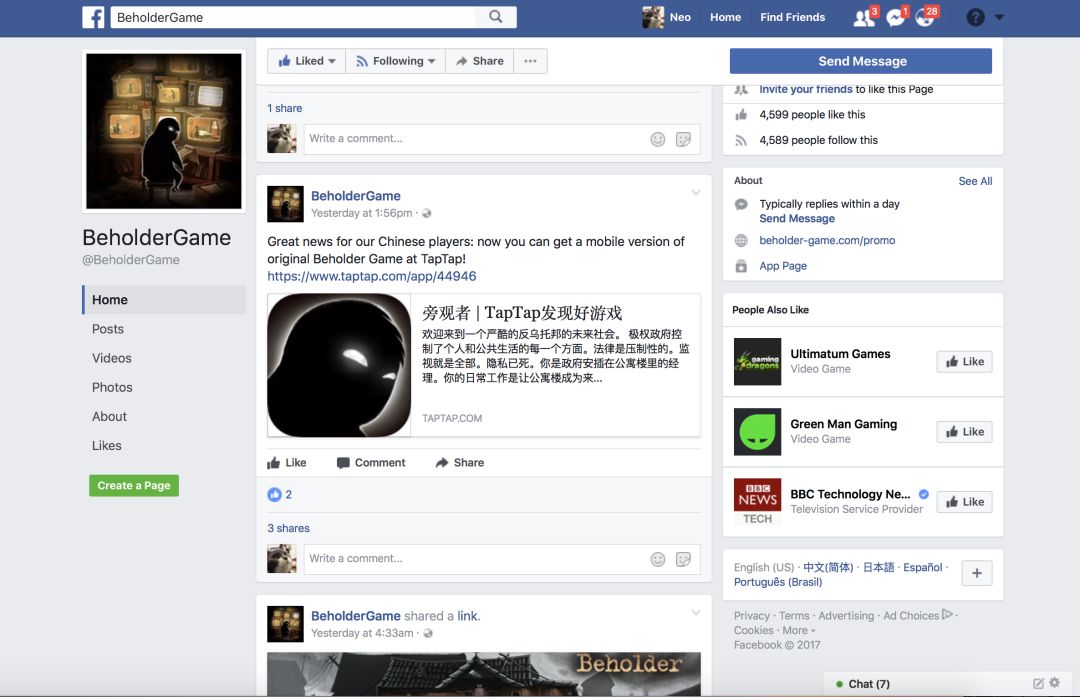Click Write a comment field under 3 shares
1080x697 pixels.
click(x=475, y=559)
